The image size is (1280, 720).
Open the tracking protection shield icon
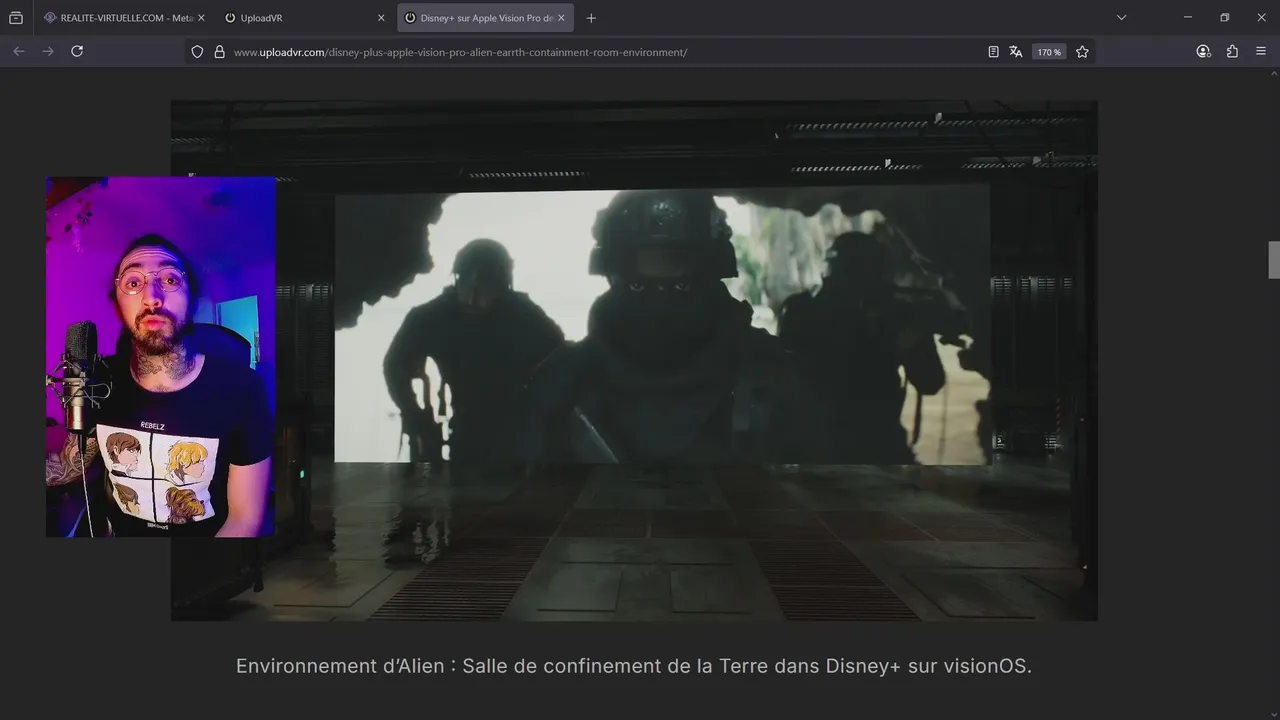(x=197, y=52)
